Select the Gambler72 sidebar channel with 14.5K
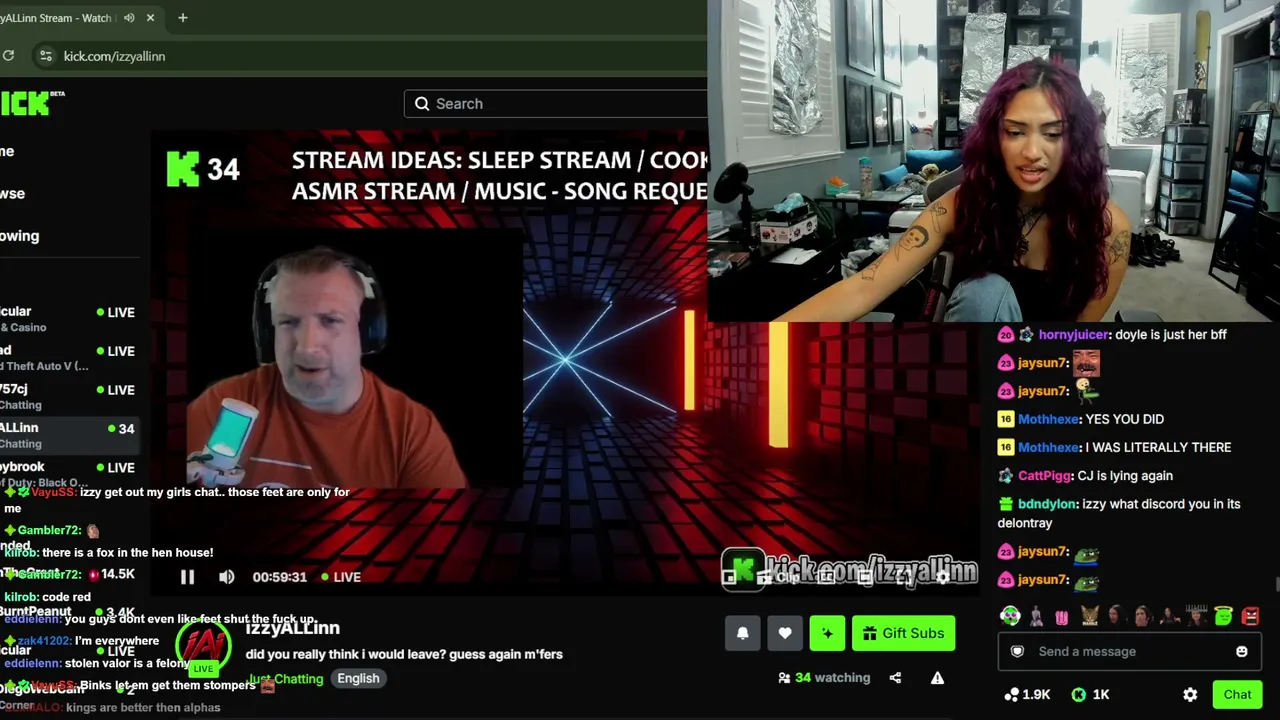Screen dimensions: 1280x720 pyautogui.click(x=68, y=574)
